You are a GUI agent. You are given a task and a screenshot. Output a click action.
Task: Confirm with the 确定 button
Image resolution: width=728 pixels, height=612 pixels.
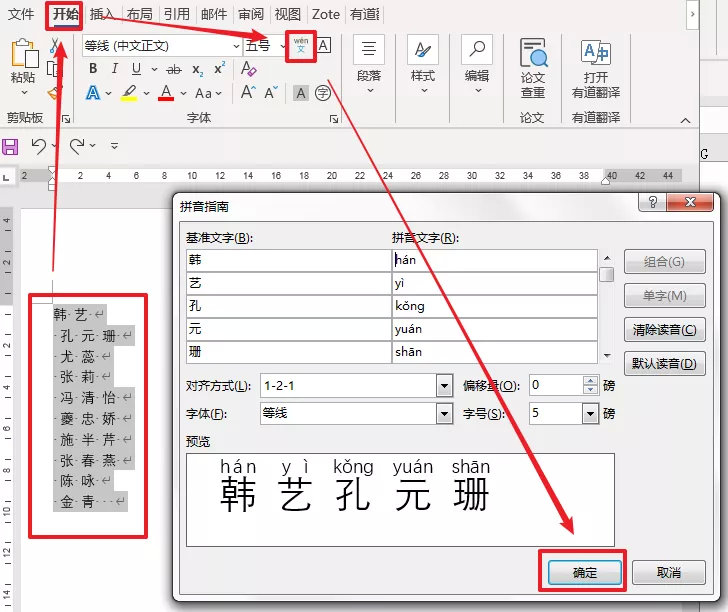pyautogui.click(x=585, y=573)
